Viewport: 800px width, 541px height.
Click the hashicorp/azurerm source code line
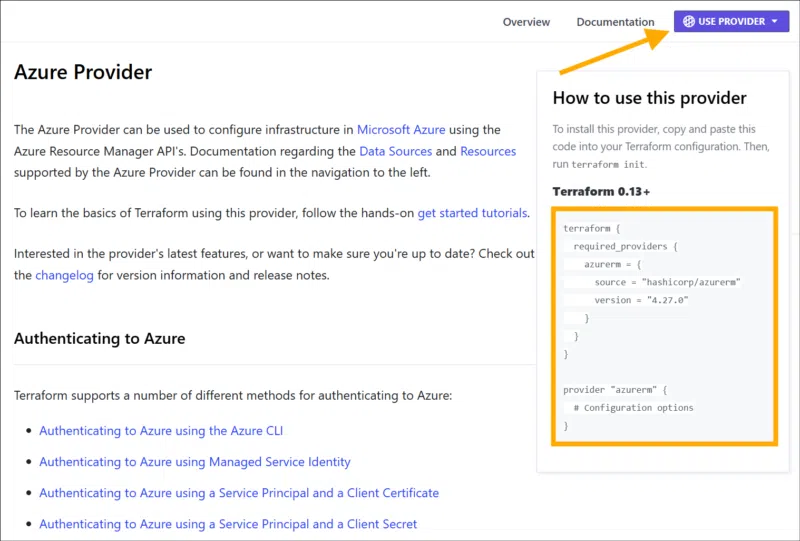666,282
